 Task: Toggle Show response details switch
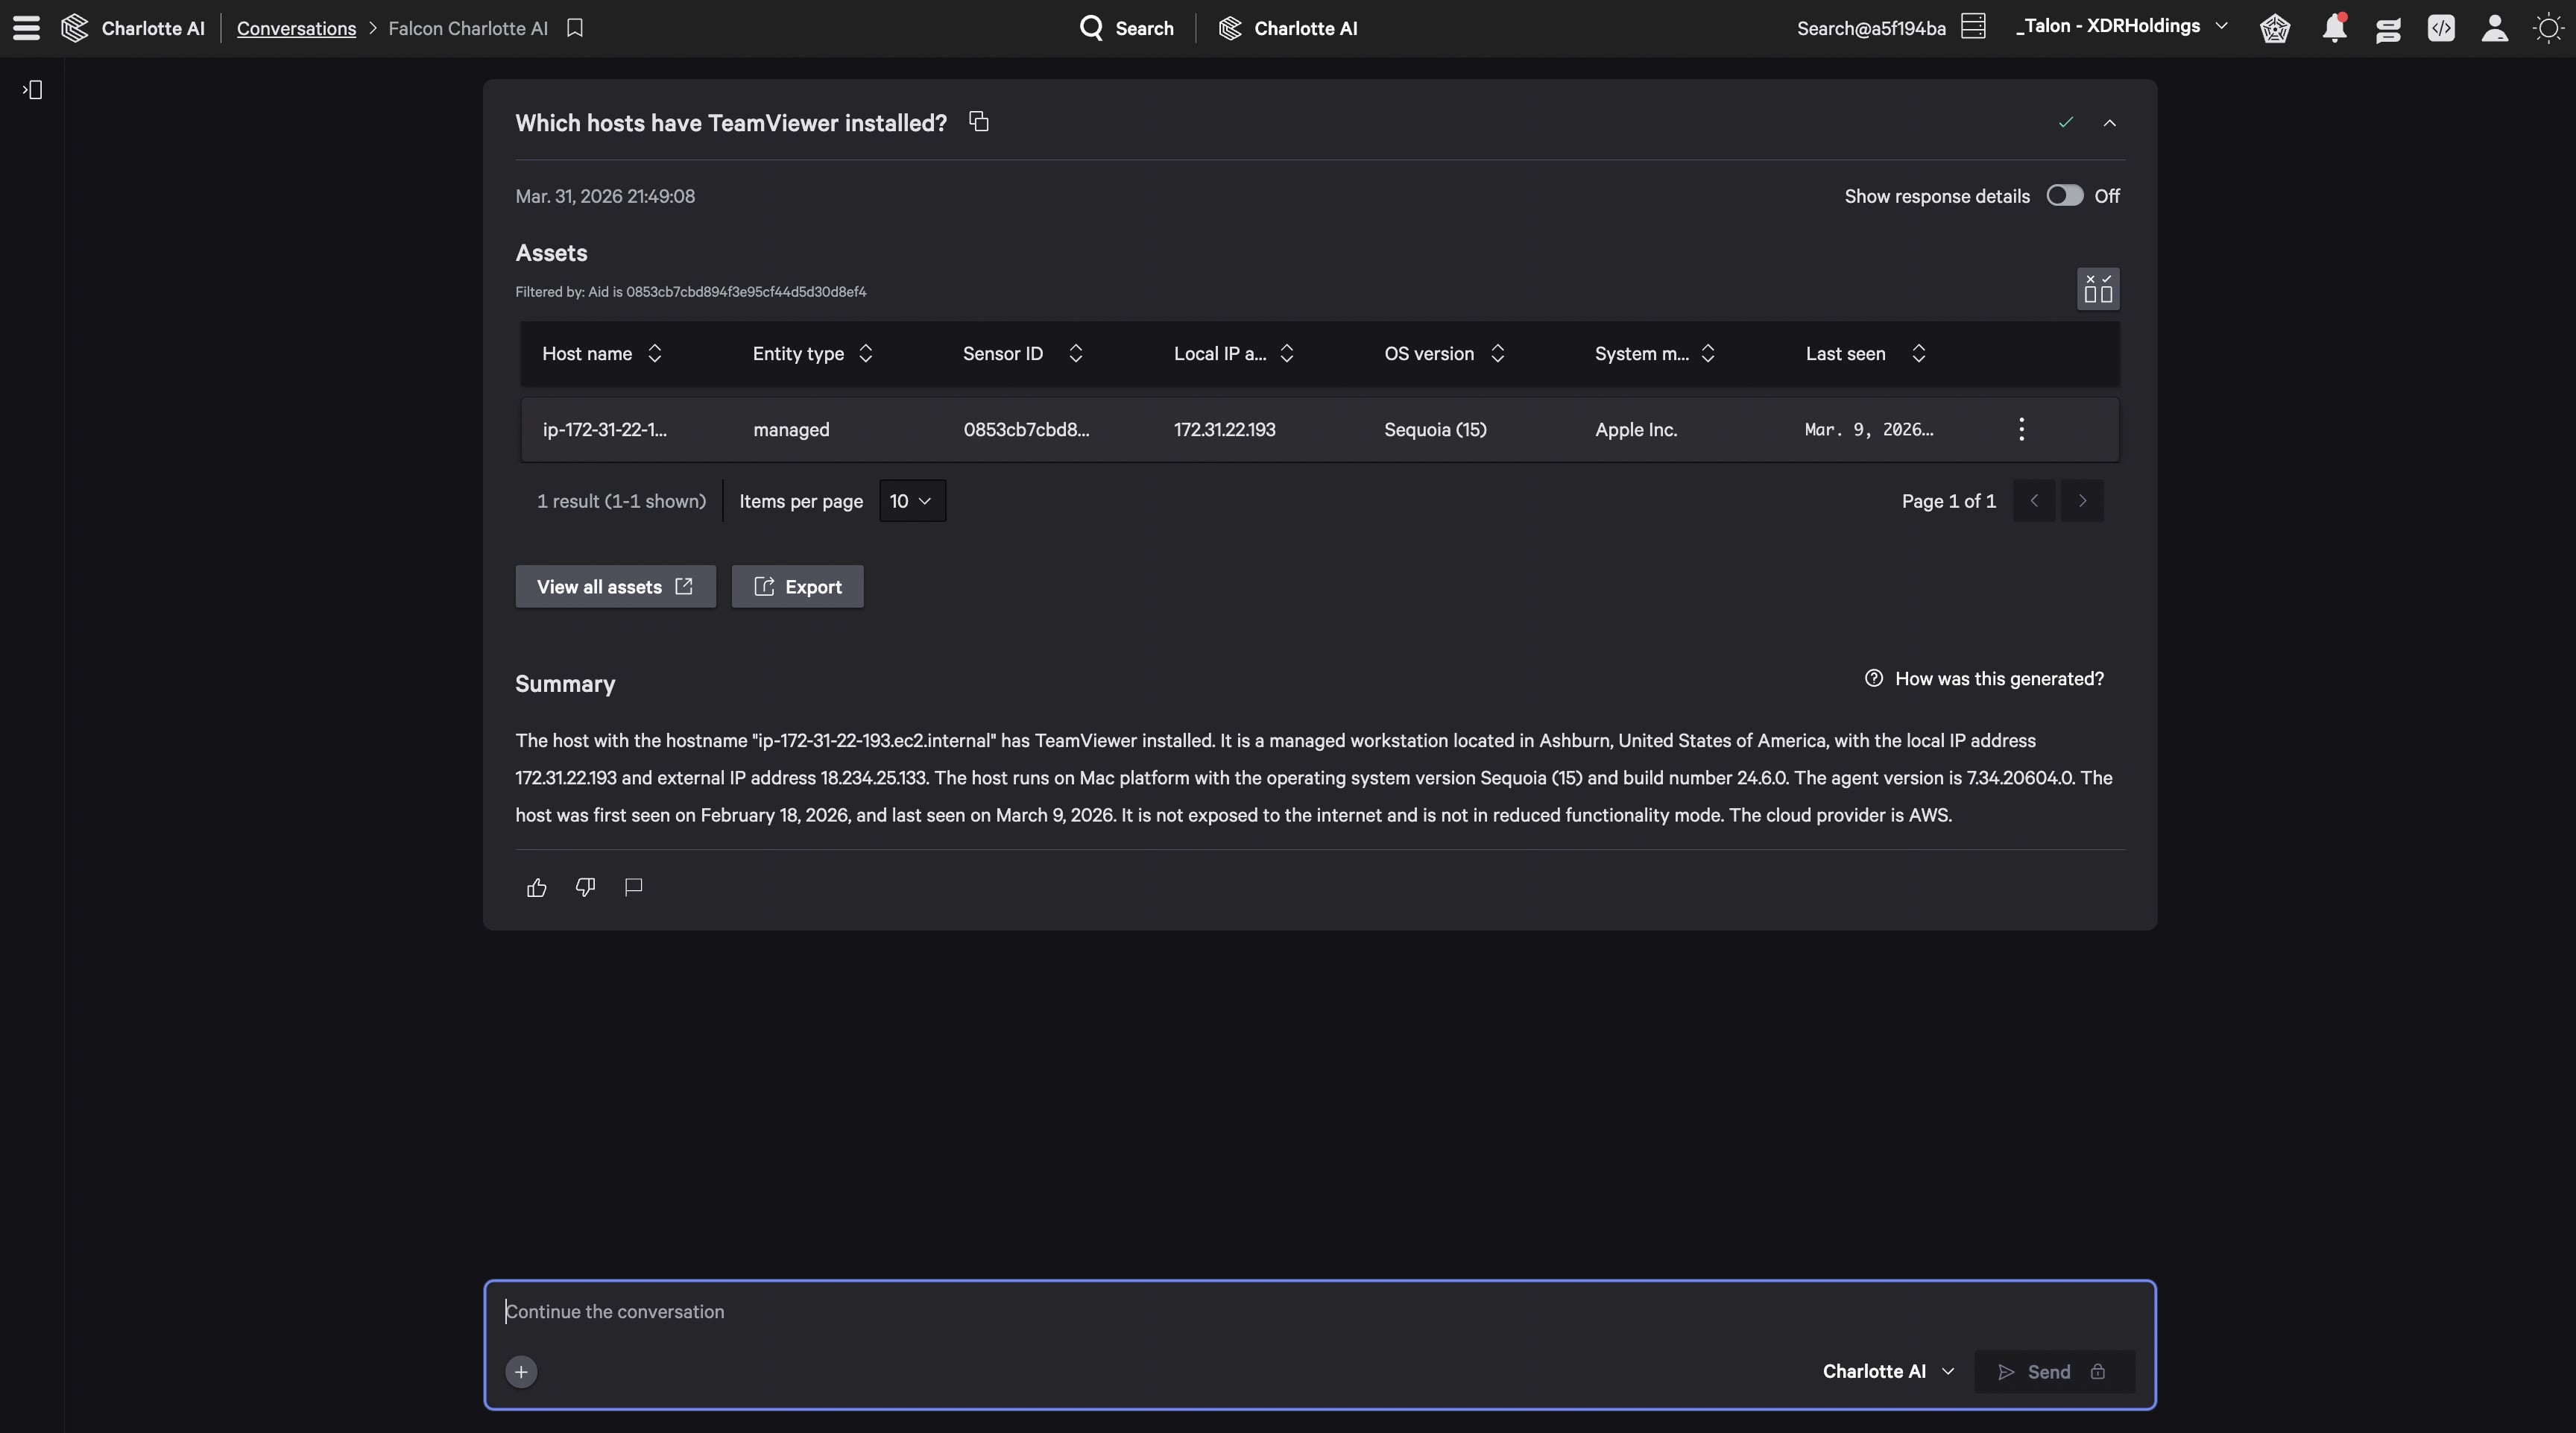2064,196
